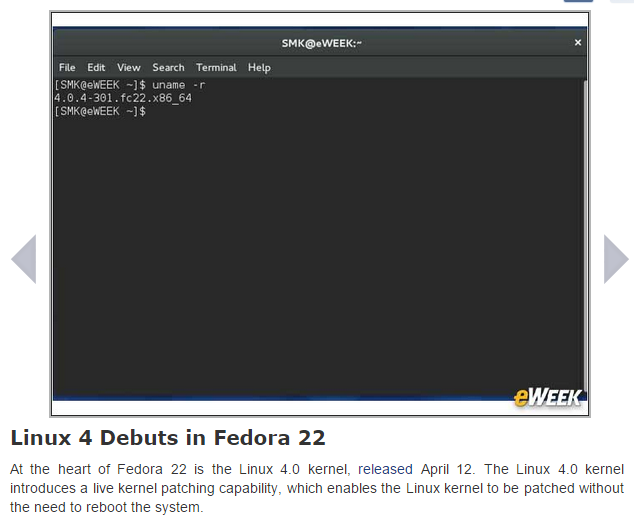
Task: Click the Fedora 22 terminal slide image
Action: pyautogui.click(x=320, y=214)
